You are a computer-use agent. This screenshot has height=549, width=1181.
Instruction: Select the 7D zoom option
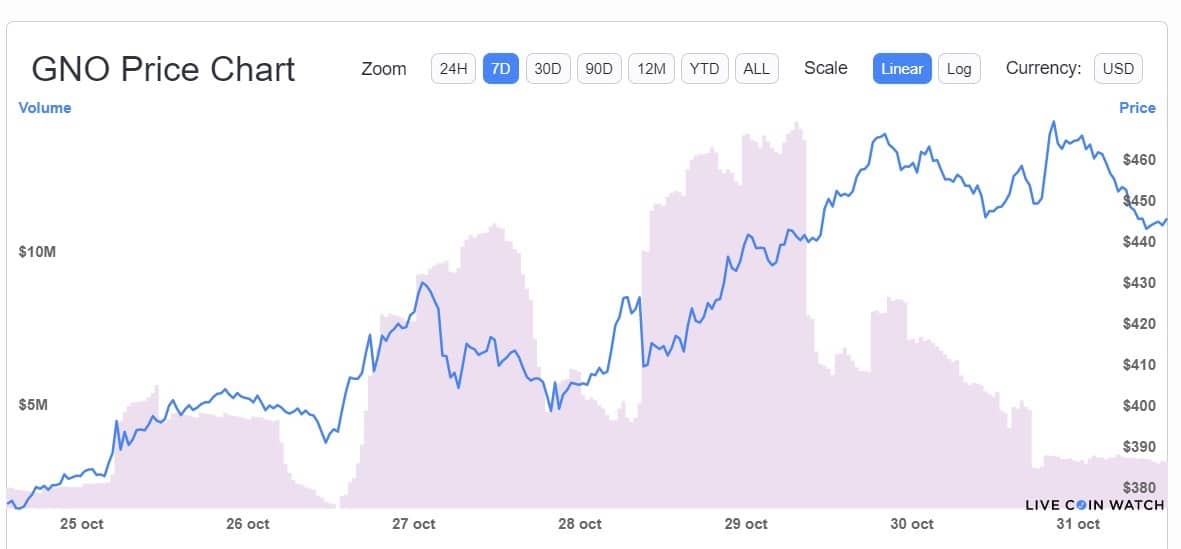pos(500,69)
